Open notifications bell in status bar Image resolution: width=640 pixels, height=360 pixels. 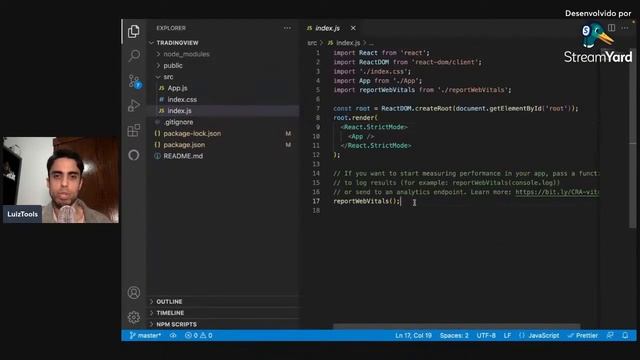[x=625, y=336]
